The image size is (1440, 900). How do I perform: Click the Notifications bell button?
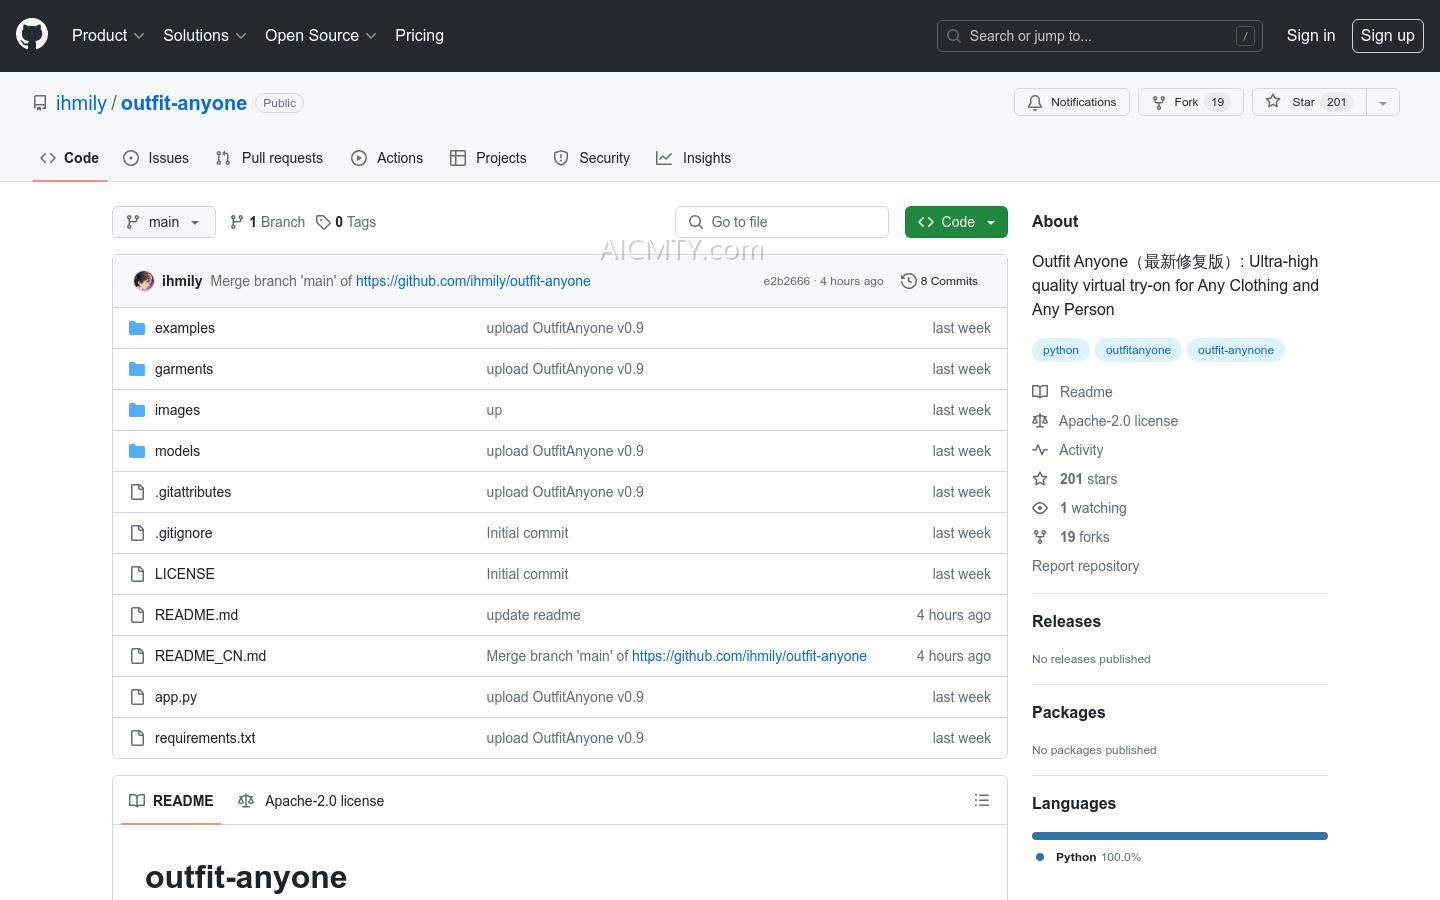click(x=1071, y=102)
